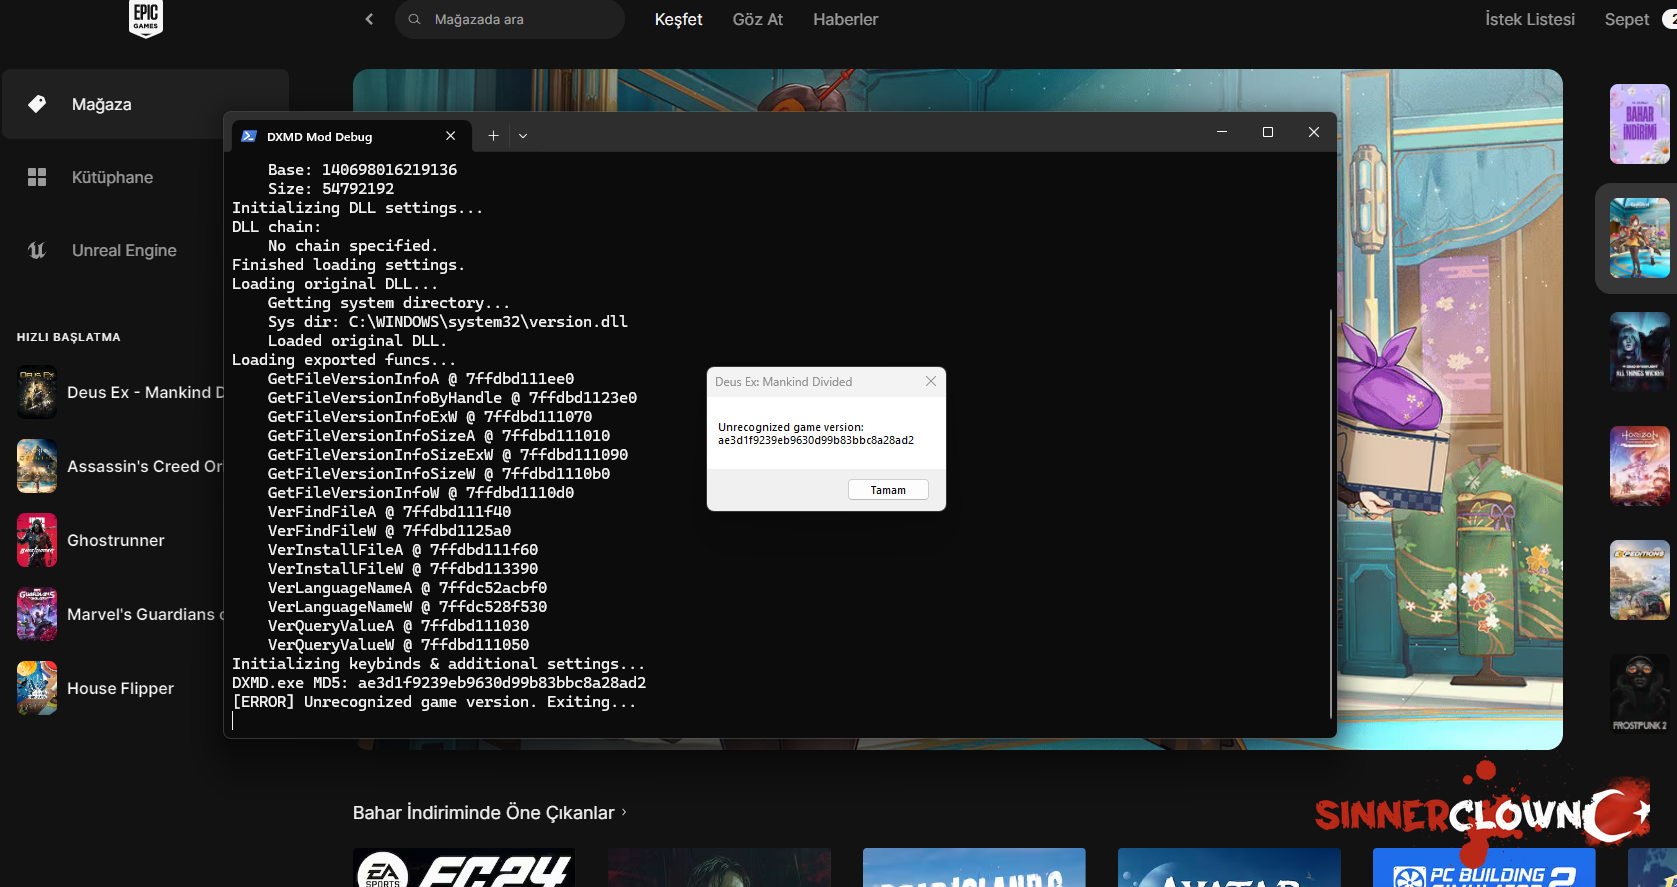Viewport: 1677px width, 887px height.
Task: Open House Flipper game icon
Action: [x=37, y=688]
